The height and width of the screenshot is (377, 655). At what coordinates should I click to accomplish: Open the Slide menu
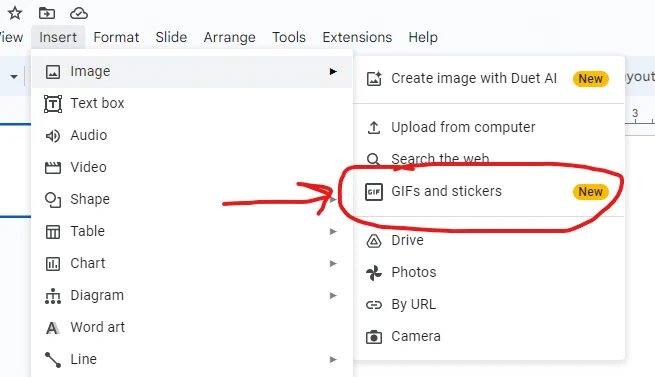coord(171,37)
